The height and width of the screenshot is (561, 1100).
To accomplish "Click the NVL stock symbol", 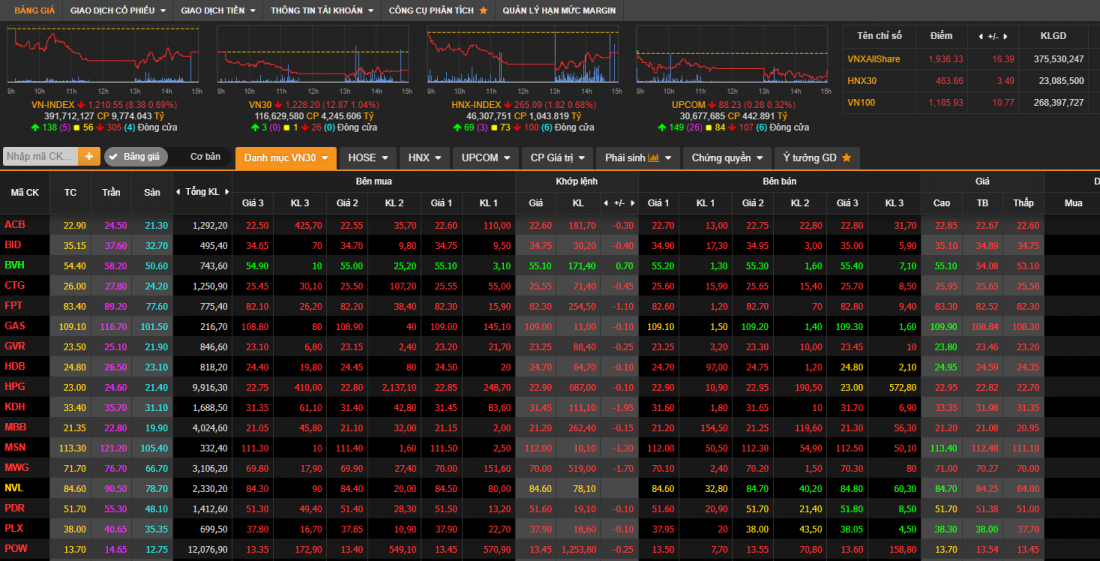I will coord(14,487).
